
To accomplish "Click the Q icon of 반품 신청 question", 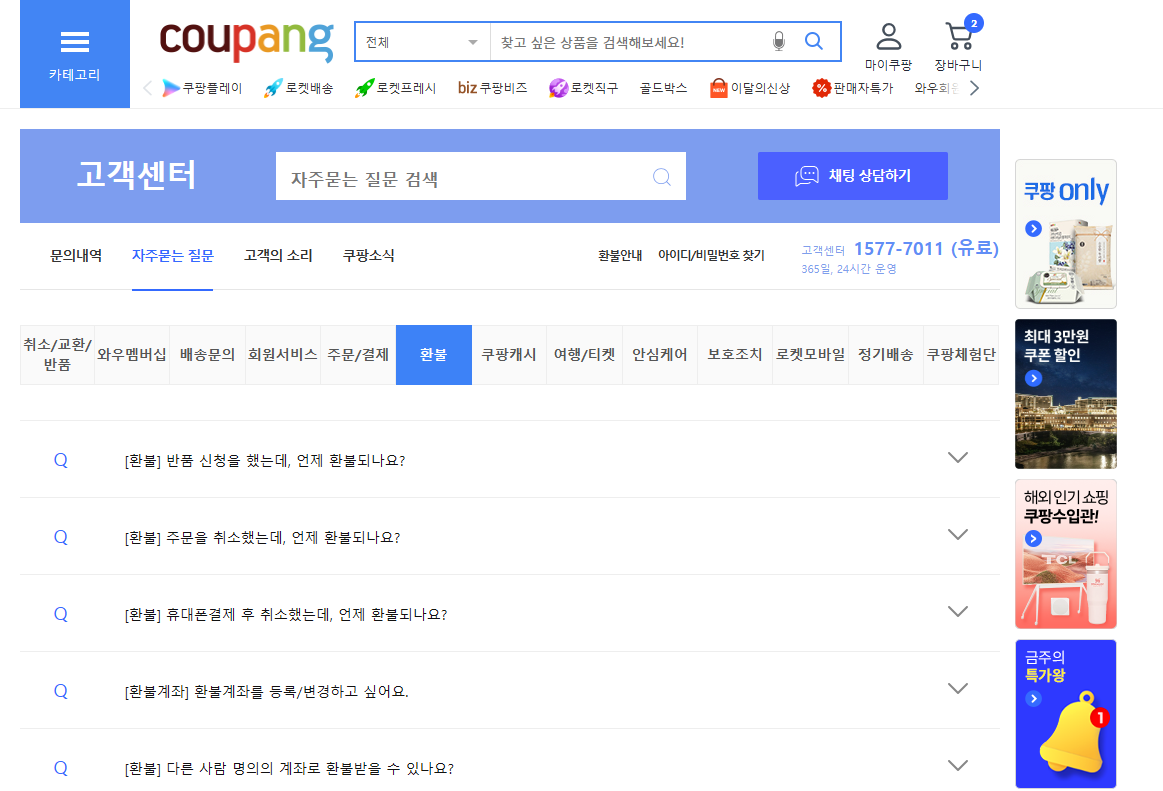I will [61, 460].
